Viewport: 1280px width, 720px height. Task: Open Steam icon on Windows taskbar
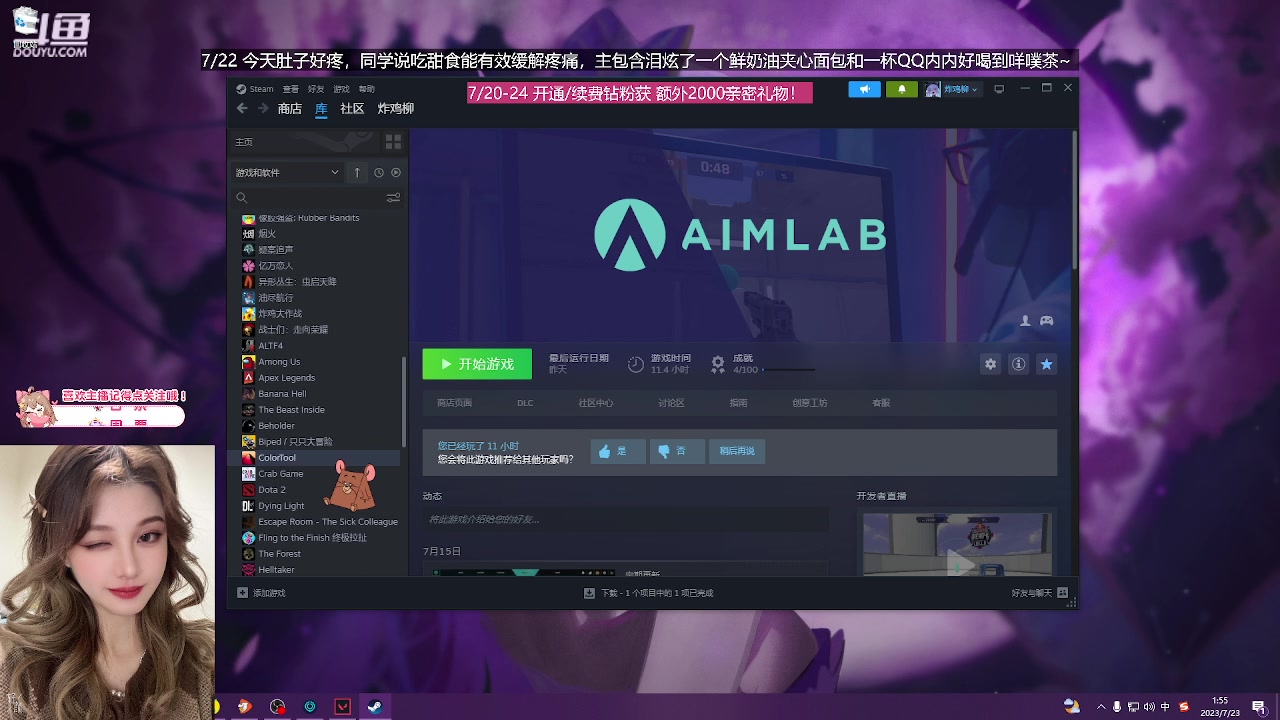[x=373, y=706]
